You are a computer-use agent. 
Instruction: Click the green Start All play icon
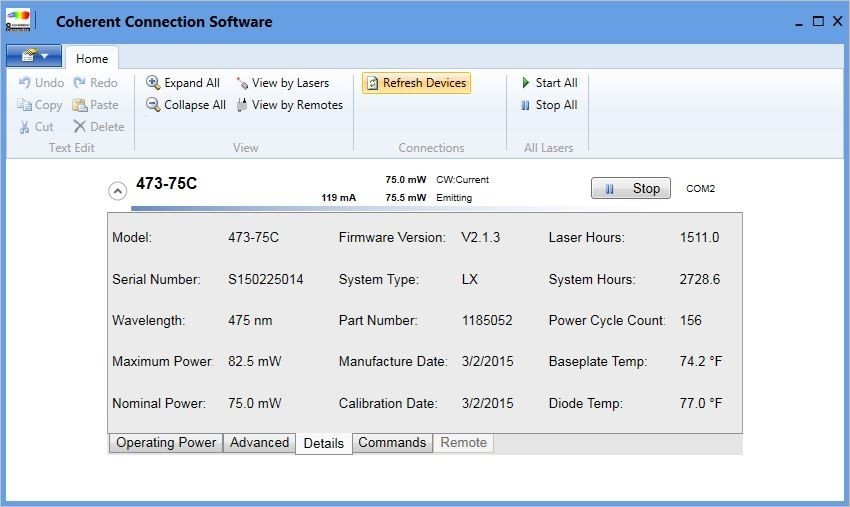coord(525,82)
